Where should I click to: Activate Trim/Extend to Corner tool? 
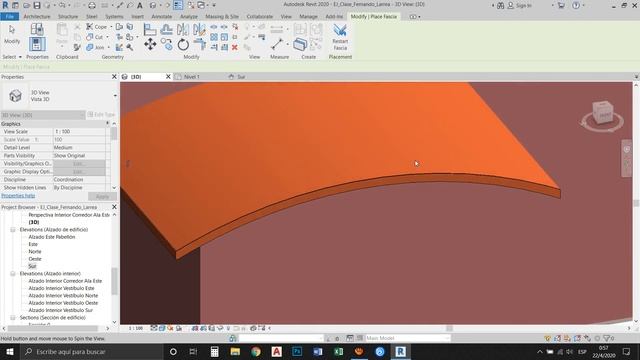tap(200, 44)
